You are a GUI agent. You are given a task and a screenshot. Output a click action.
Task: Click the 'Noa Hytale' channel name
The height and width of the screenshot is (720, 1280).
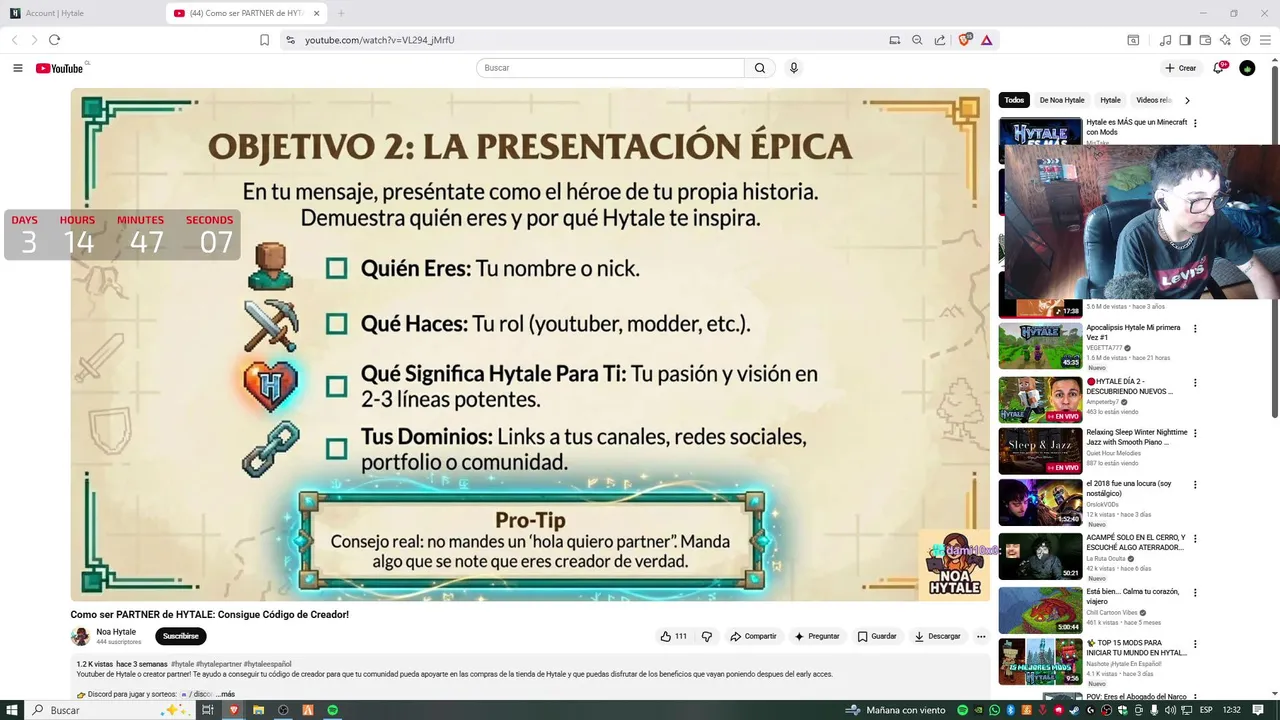click(x=116, y=632)
